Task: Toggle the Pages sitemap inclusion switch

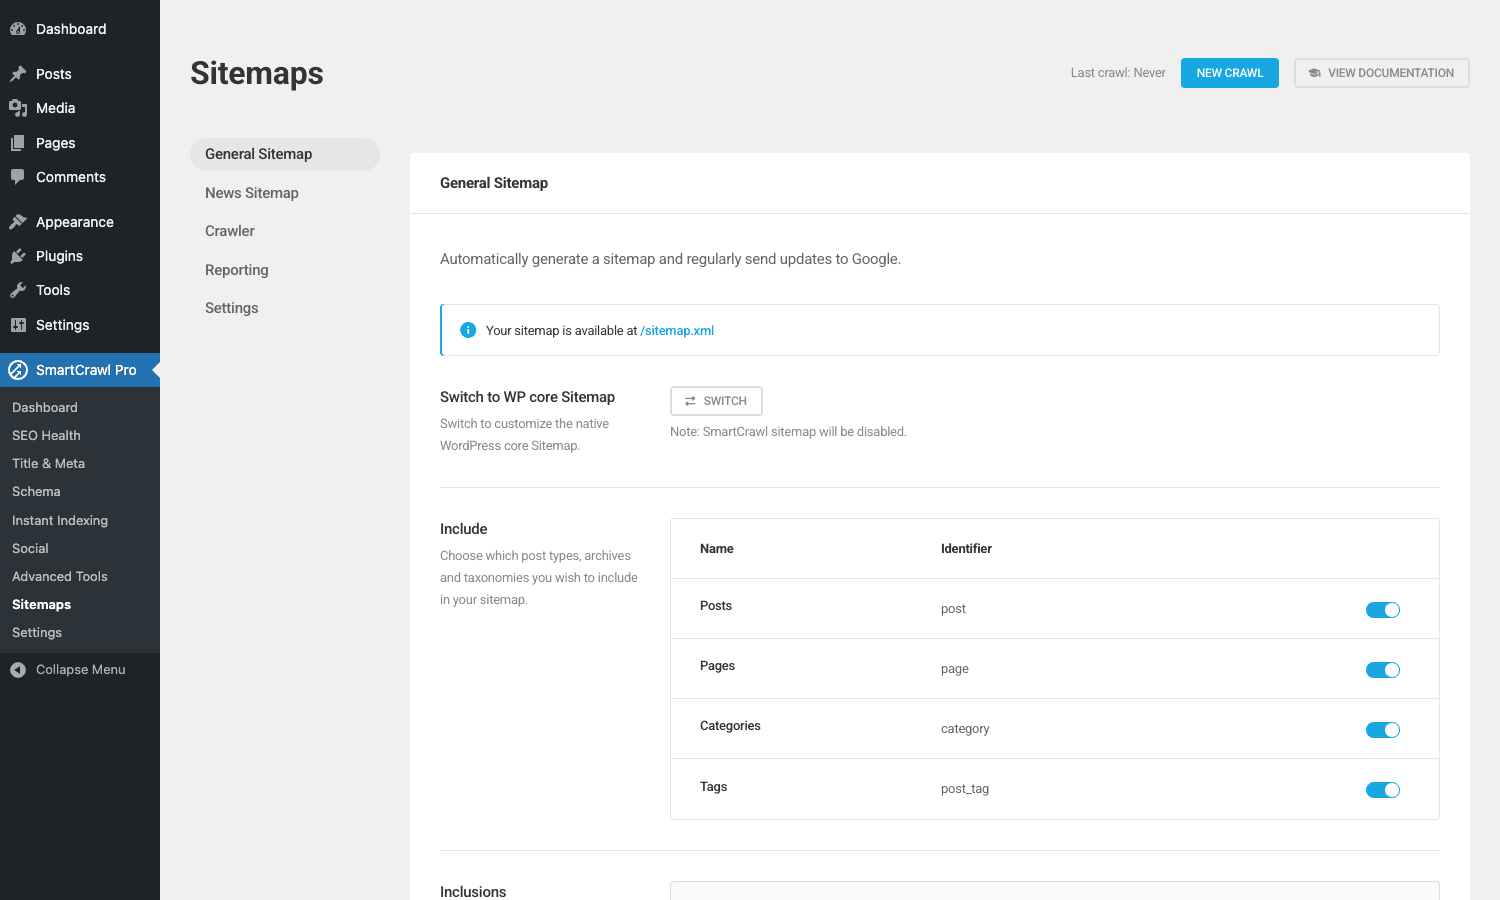Action: coord(1383,670)
